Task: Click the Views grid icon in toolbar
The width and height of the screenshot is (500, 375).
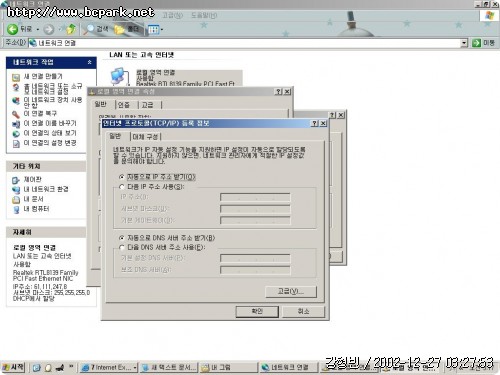Action: click(x=153, y=29)
